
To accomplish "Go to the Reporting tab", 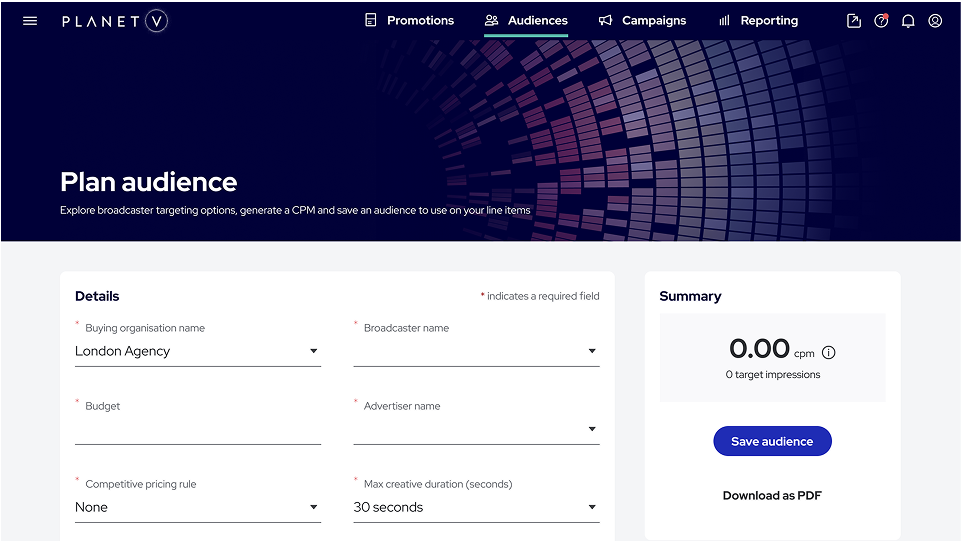I will [758, 21].
